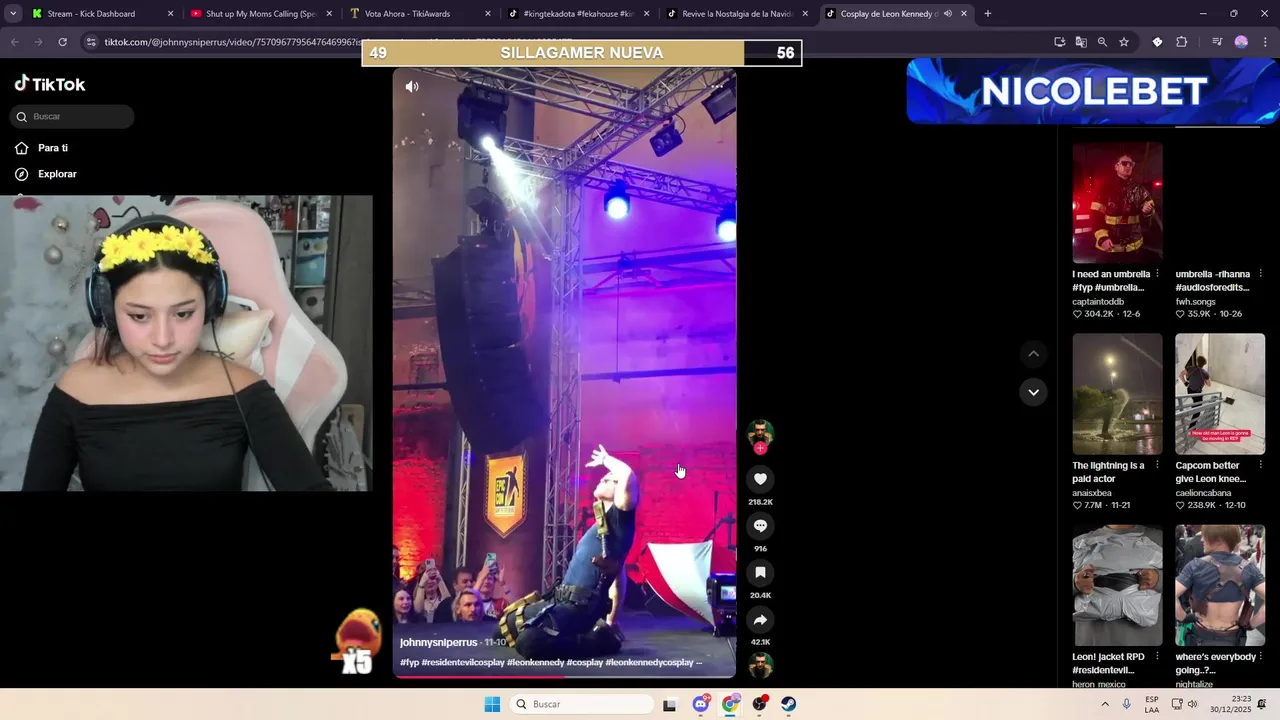Open johnnysniperrus profile link on video
The width and height of the screenshot is (1280, 720).
click(x=438, y=642)
